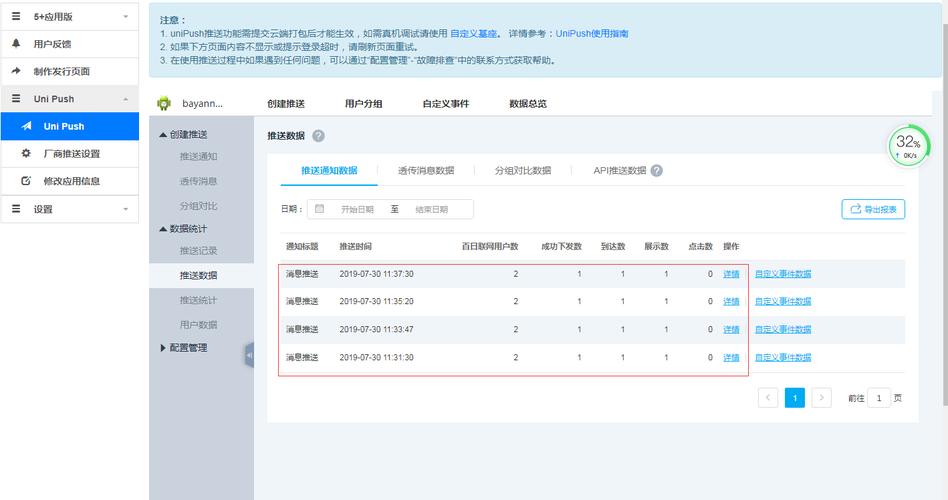Click the help icon next to 推送数据 heading
The image size is (948, 500).
click(319, 136)
